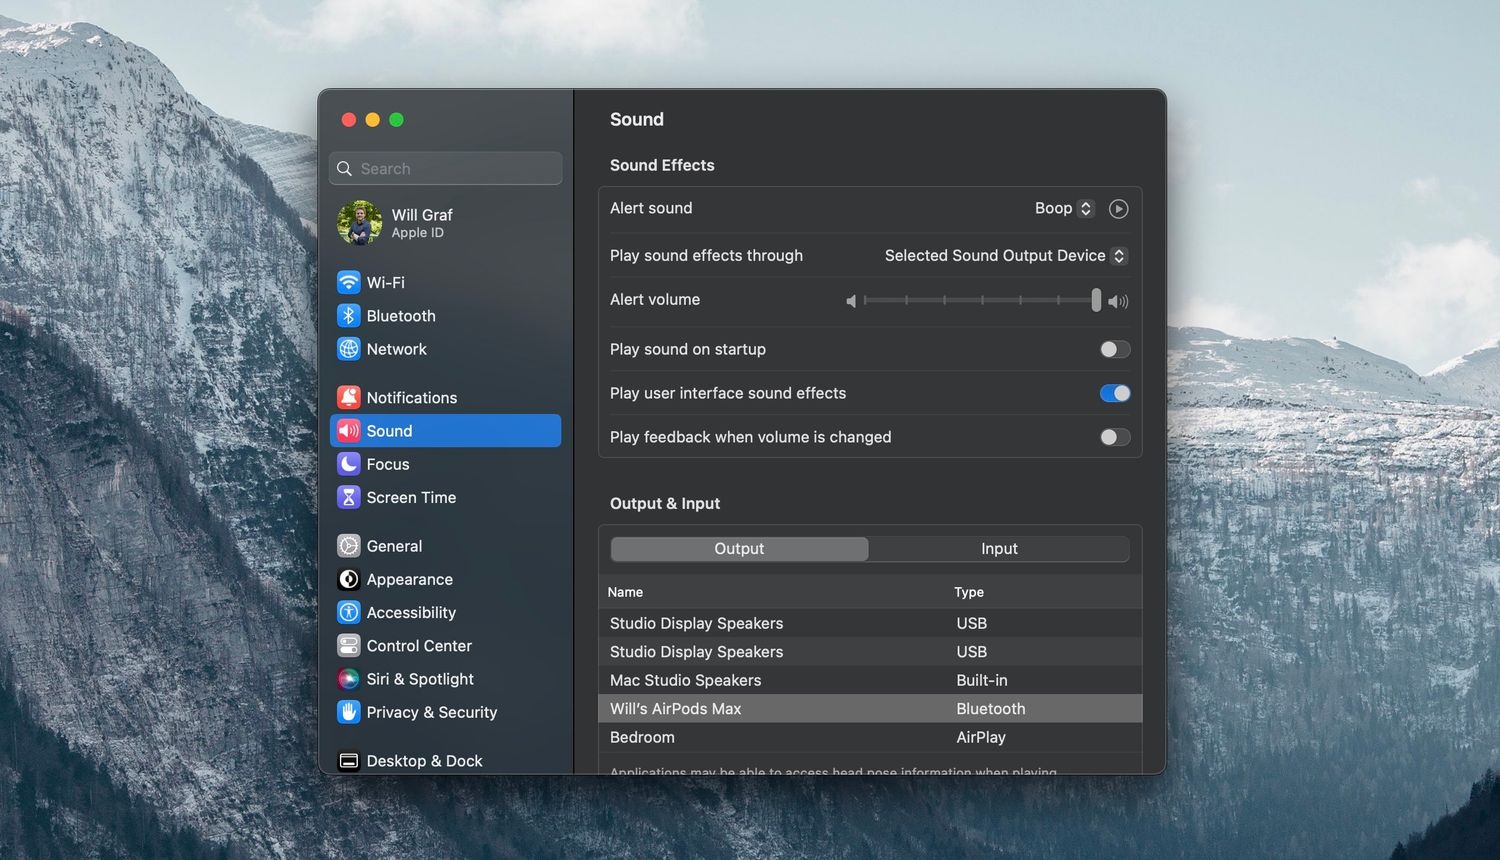The height and width of the screenshot is (860, 1500).
Task: Open Siri & Spotlight label
Action: [420, 679]
